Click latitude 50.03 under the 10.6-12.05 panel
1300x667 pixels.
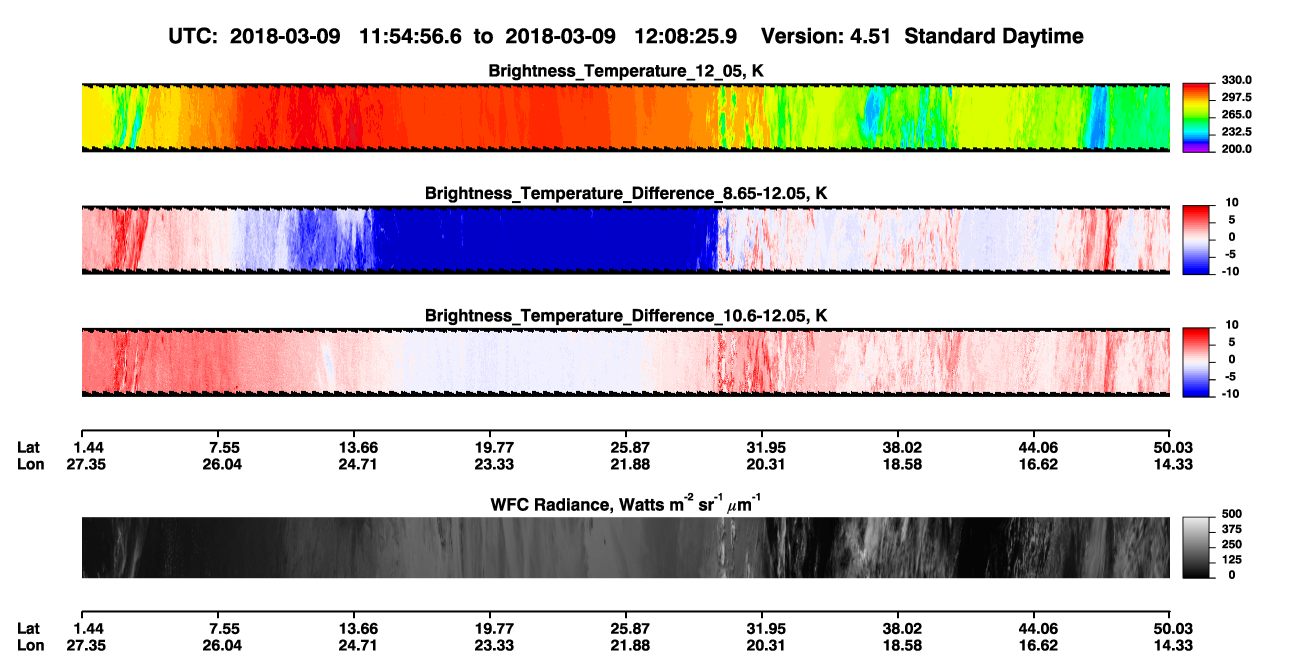coord(1170,447)
